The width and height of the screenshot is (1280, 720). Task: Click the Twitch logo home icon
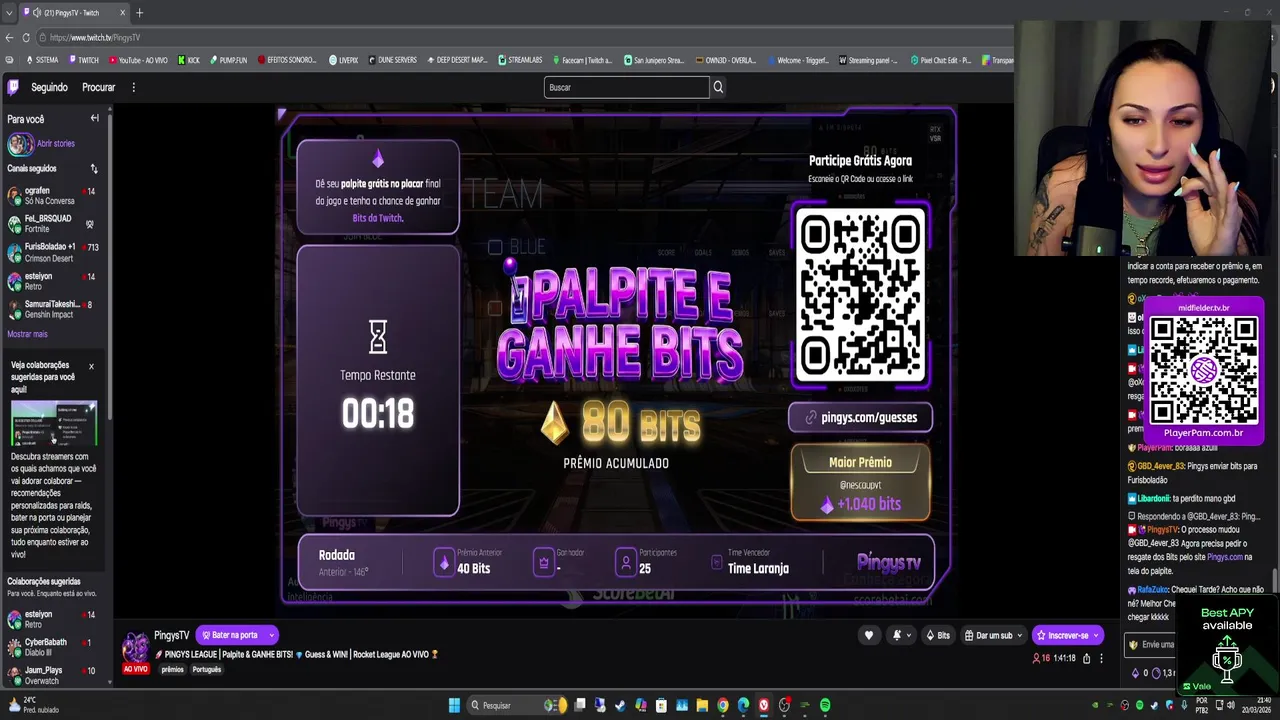[14, 87]
